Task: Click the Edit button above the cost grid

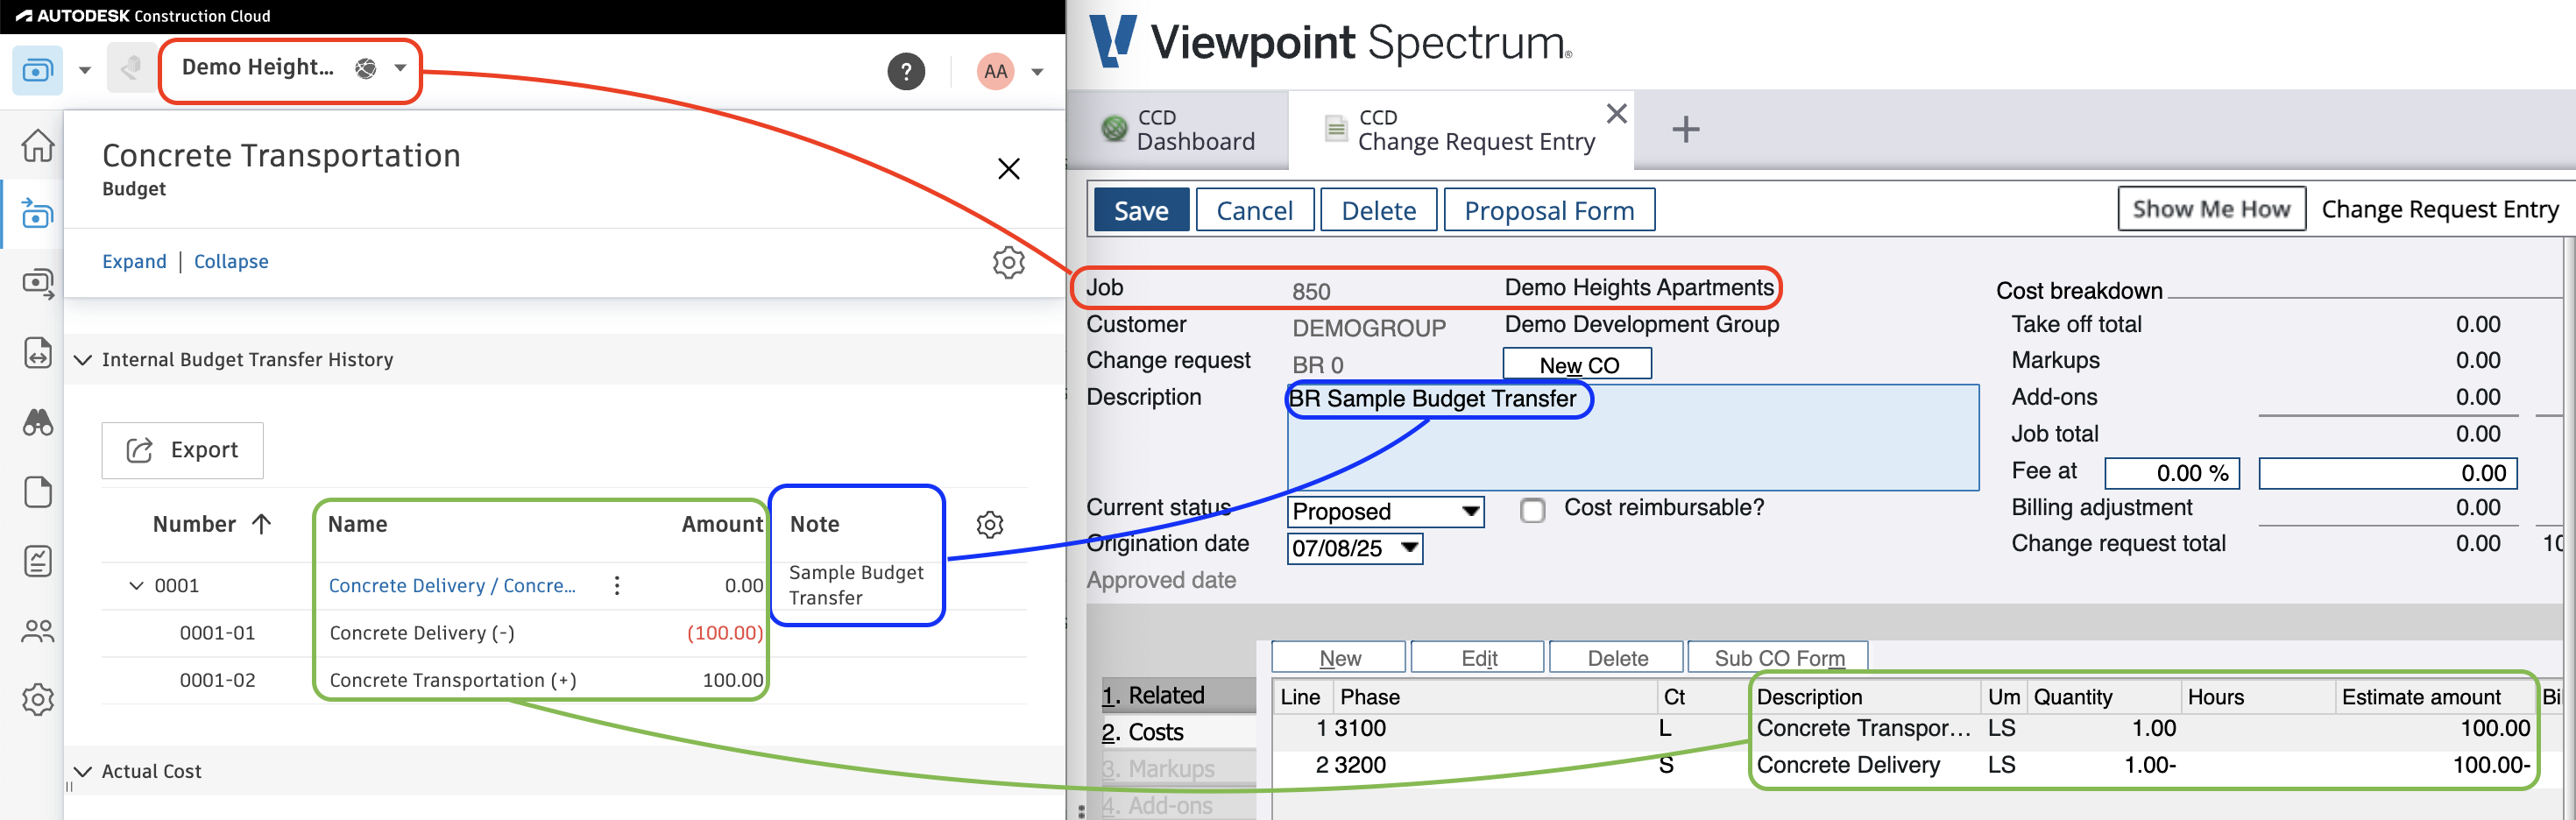Action: [1478, 658]
